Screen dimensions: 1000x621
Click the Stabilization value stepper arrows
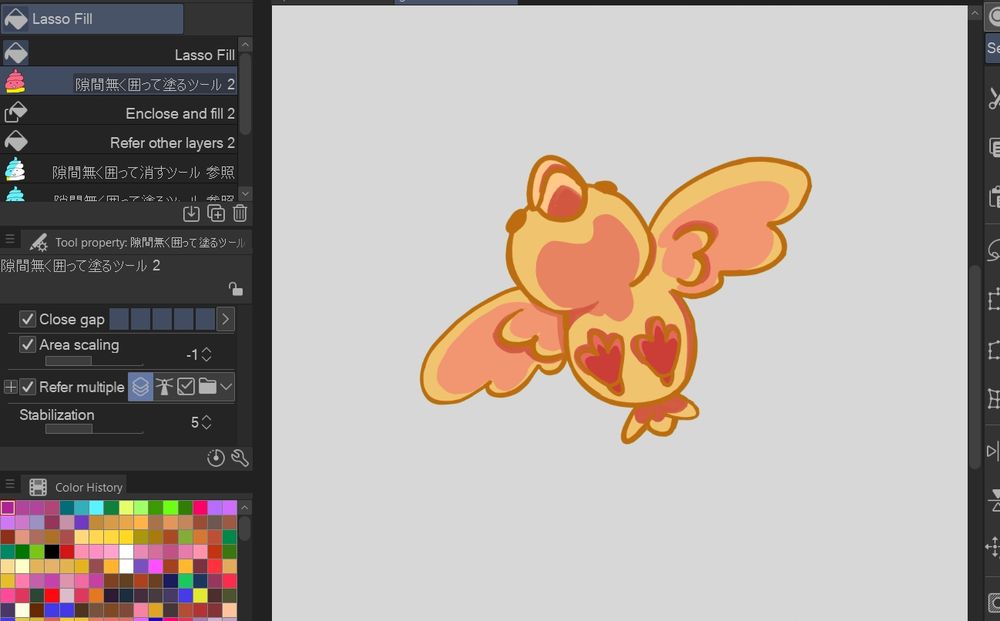(206, 422)
